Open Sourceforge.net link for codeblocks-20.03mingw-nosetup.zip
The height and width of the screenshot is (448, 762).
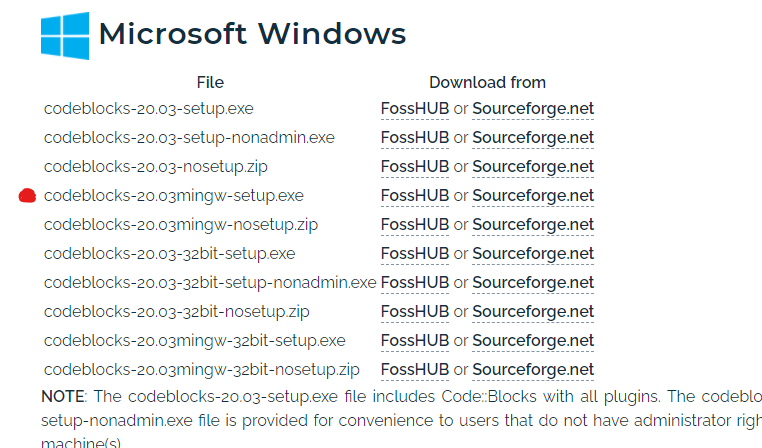click(x=533, y=224)
